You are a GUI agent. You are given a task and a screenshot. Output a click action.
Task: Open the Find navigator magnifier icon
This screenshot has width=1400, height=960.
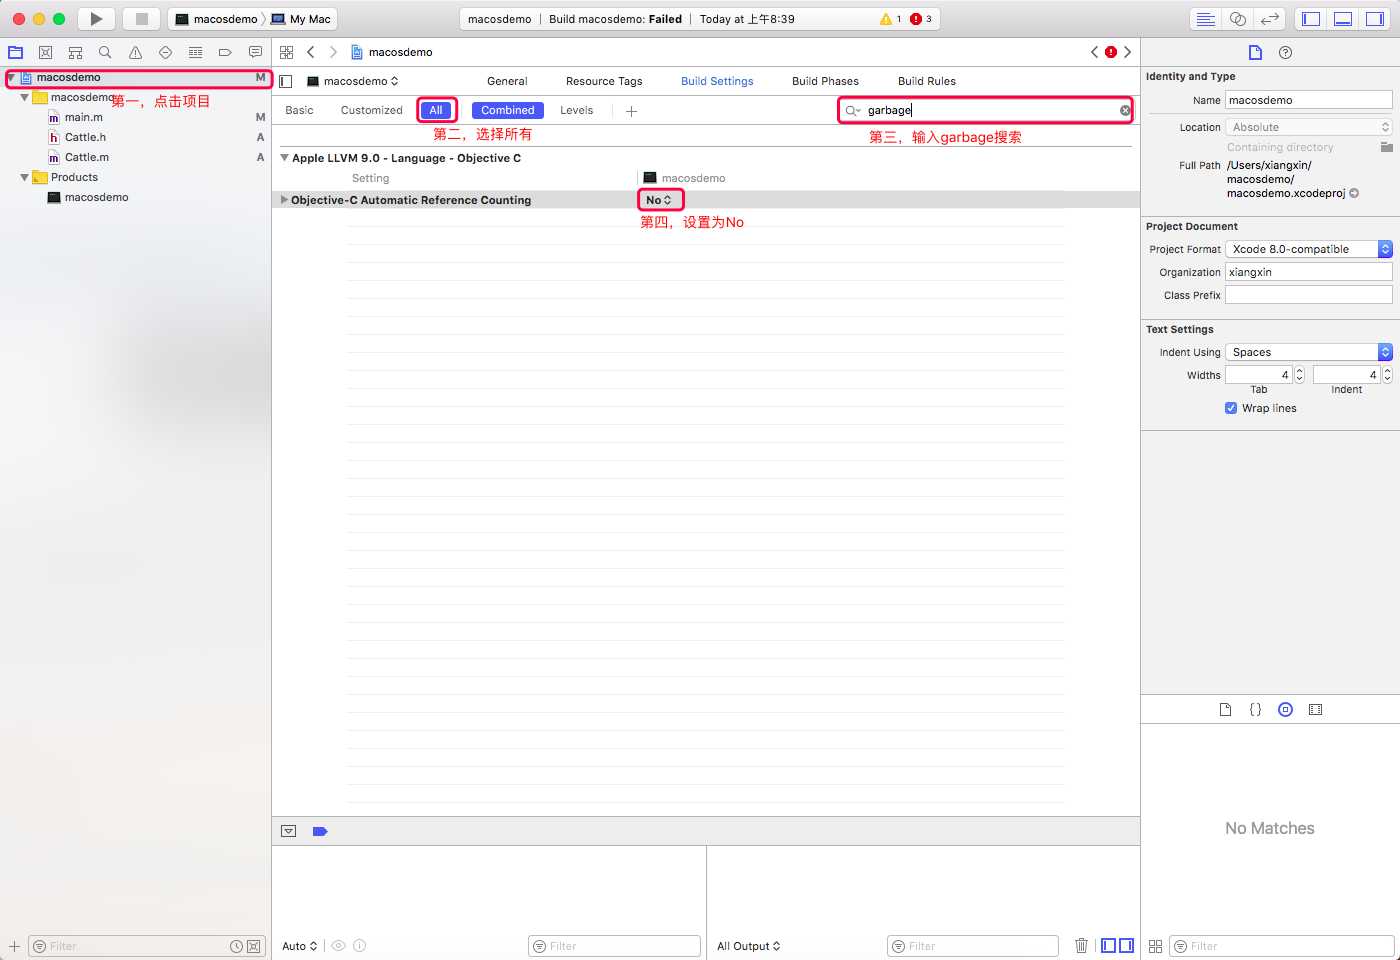pos(105,52)
